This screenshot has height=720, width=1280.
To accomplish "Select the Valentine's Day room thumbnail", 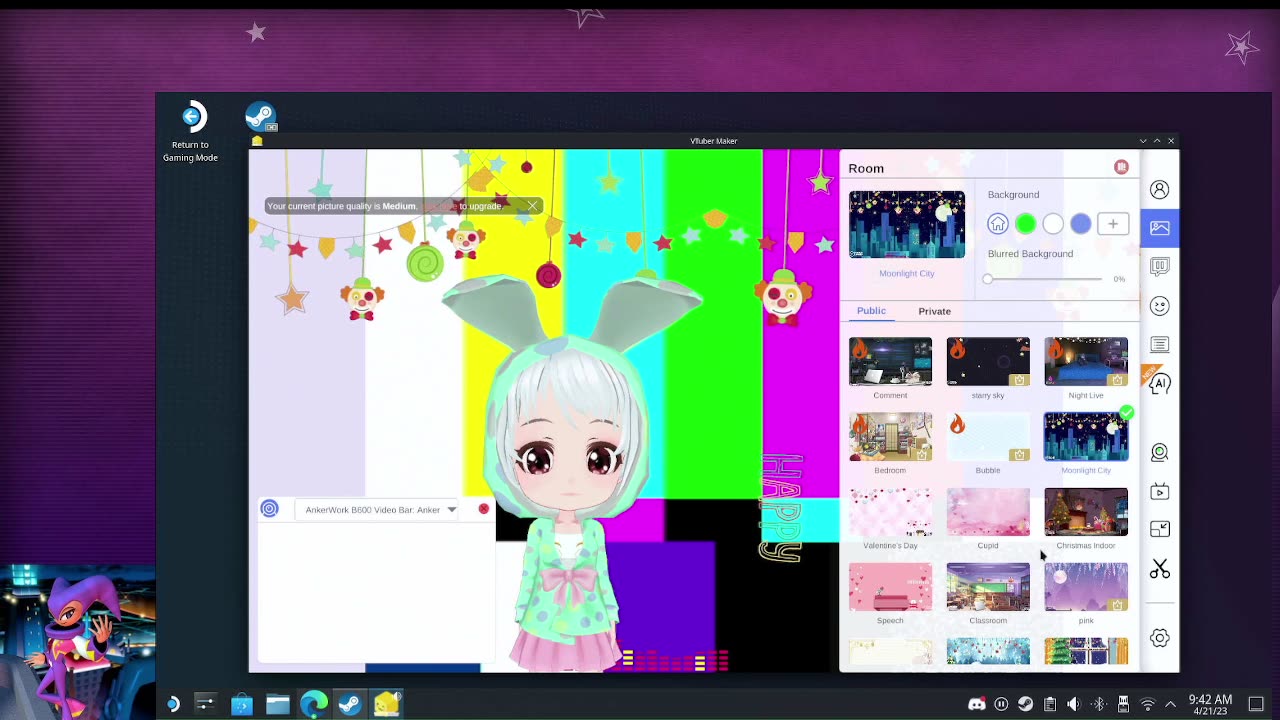I will [x=890, y=512].
